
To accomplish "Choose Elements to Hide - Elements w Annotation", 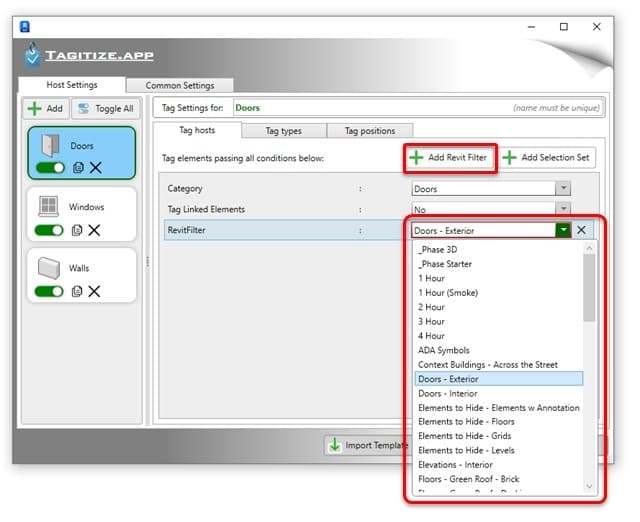I will 499,408.
